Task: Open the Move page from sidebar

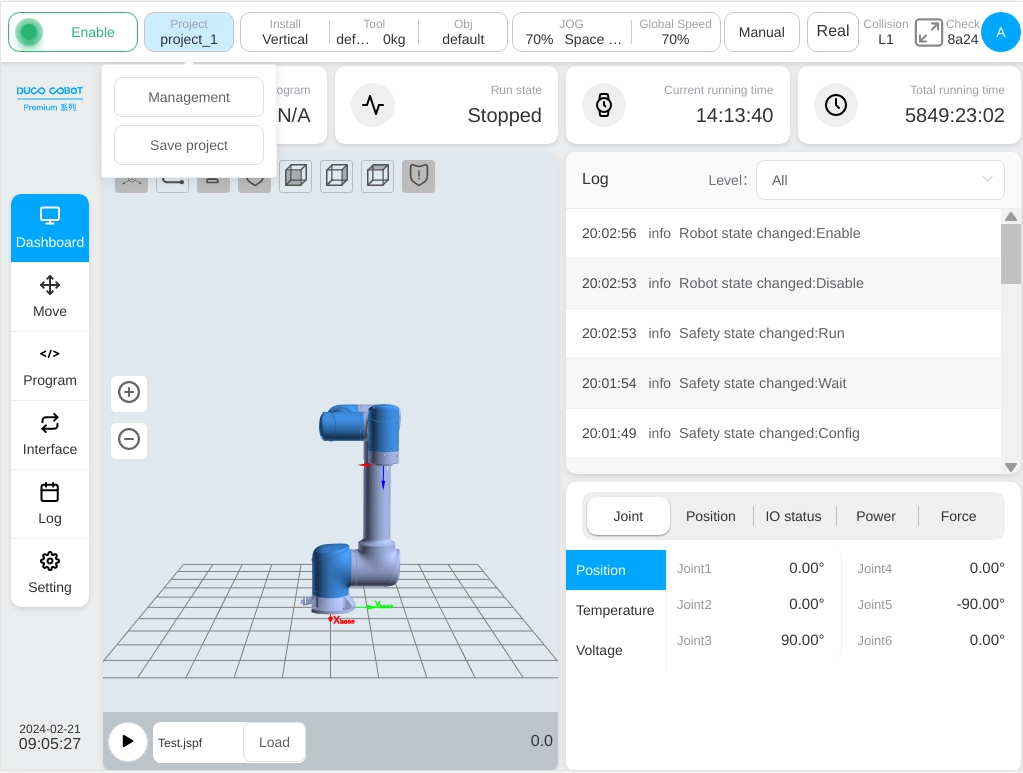Action: pos(50,297)
